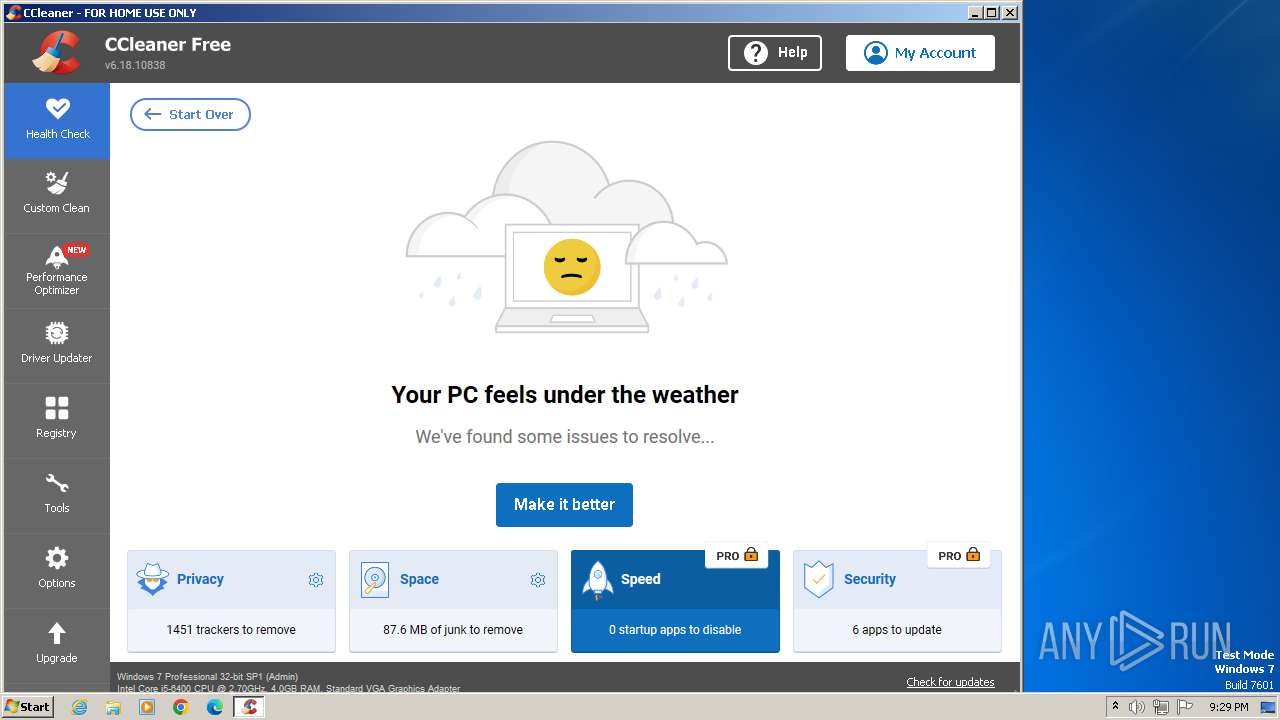
Task: Open the Tools section
Action: (x=57, y=495)
